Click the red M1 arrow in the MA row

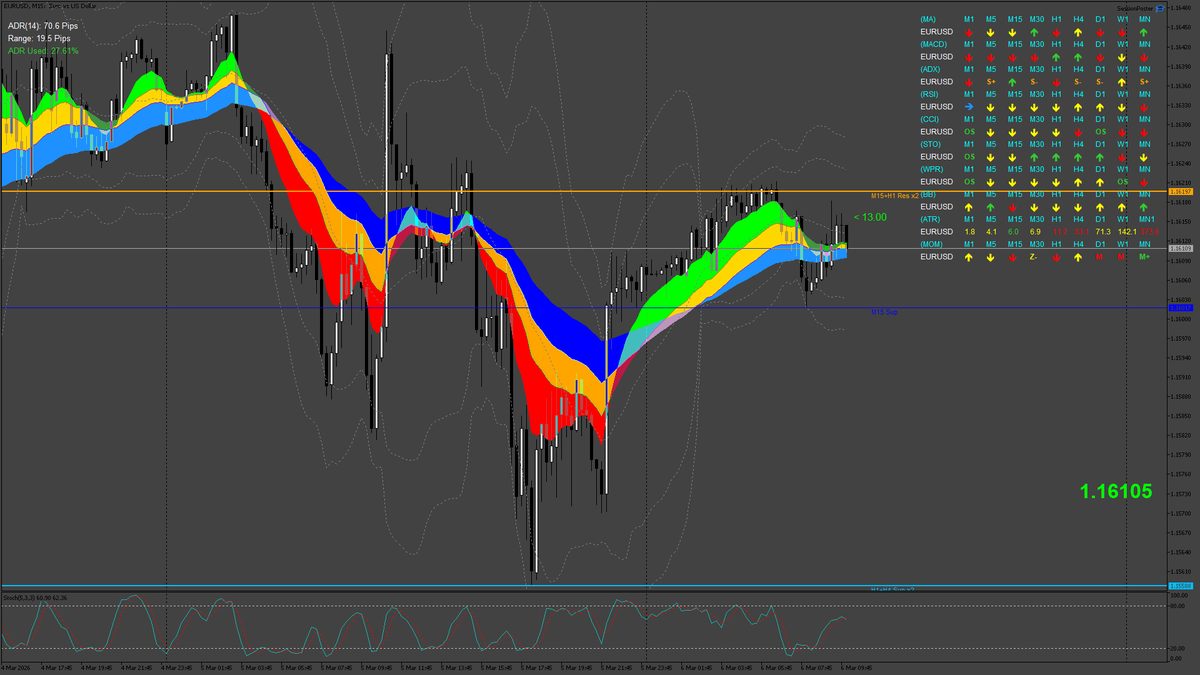coord(969,32)
